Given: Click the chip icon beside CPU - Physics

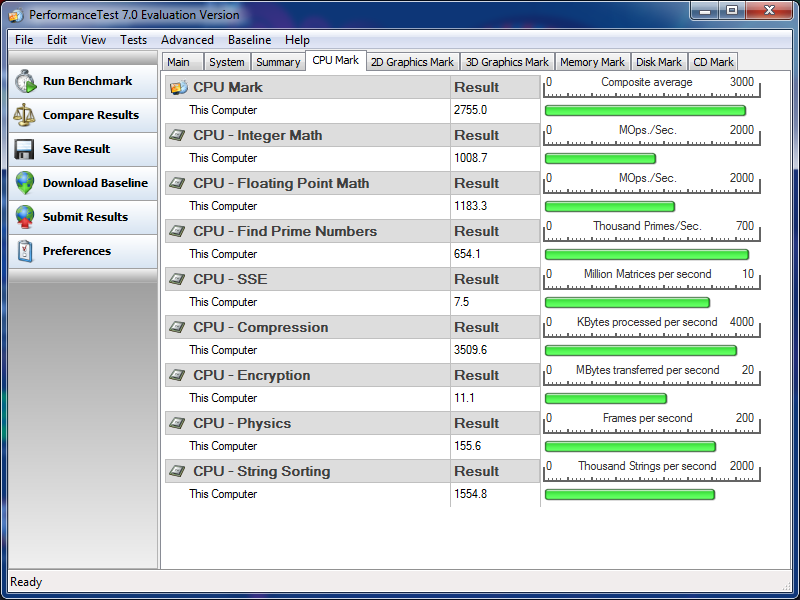Looking at the screenshot, I should 177,423.
